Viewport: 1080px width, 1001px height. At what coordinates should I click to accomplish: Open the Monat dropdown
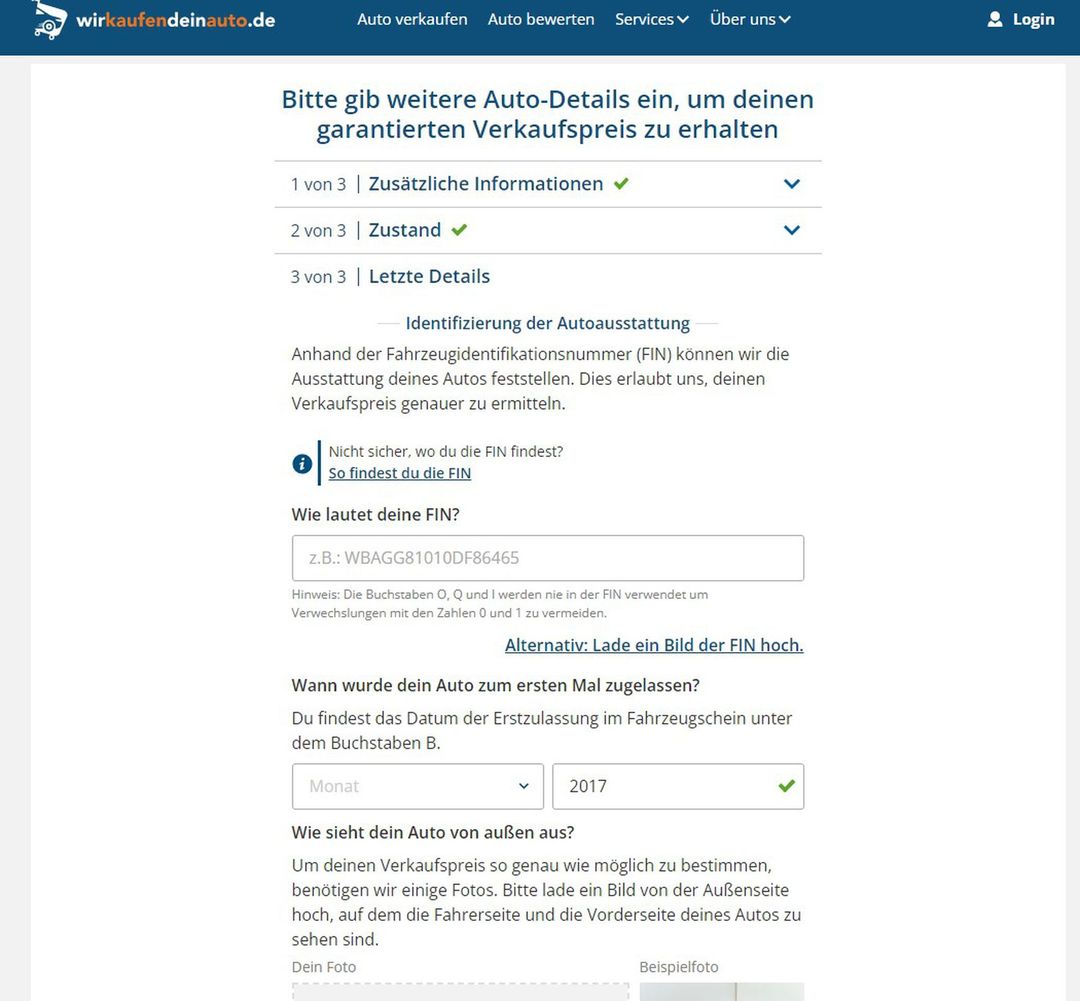[x=417, y=786]
